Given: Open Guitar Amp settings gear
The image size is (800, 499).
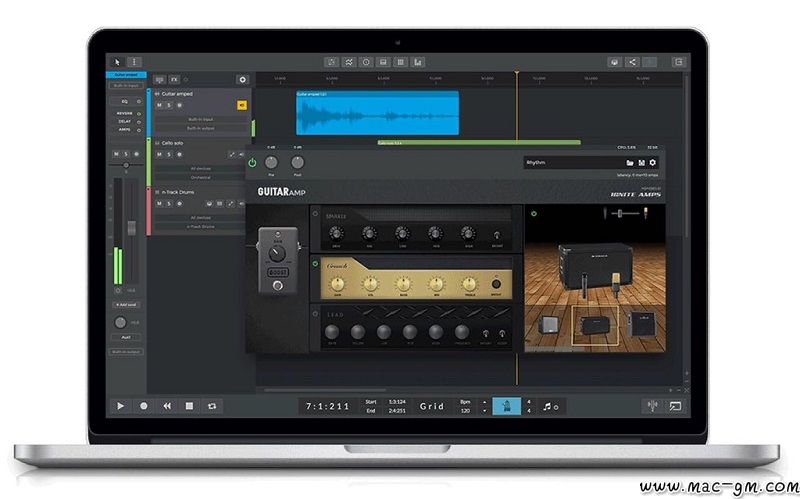Looking at the screenshot, I should pyautogui.click(x=653, y=163).
